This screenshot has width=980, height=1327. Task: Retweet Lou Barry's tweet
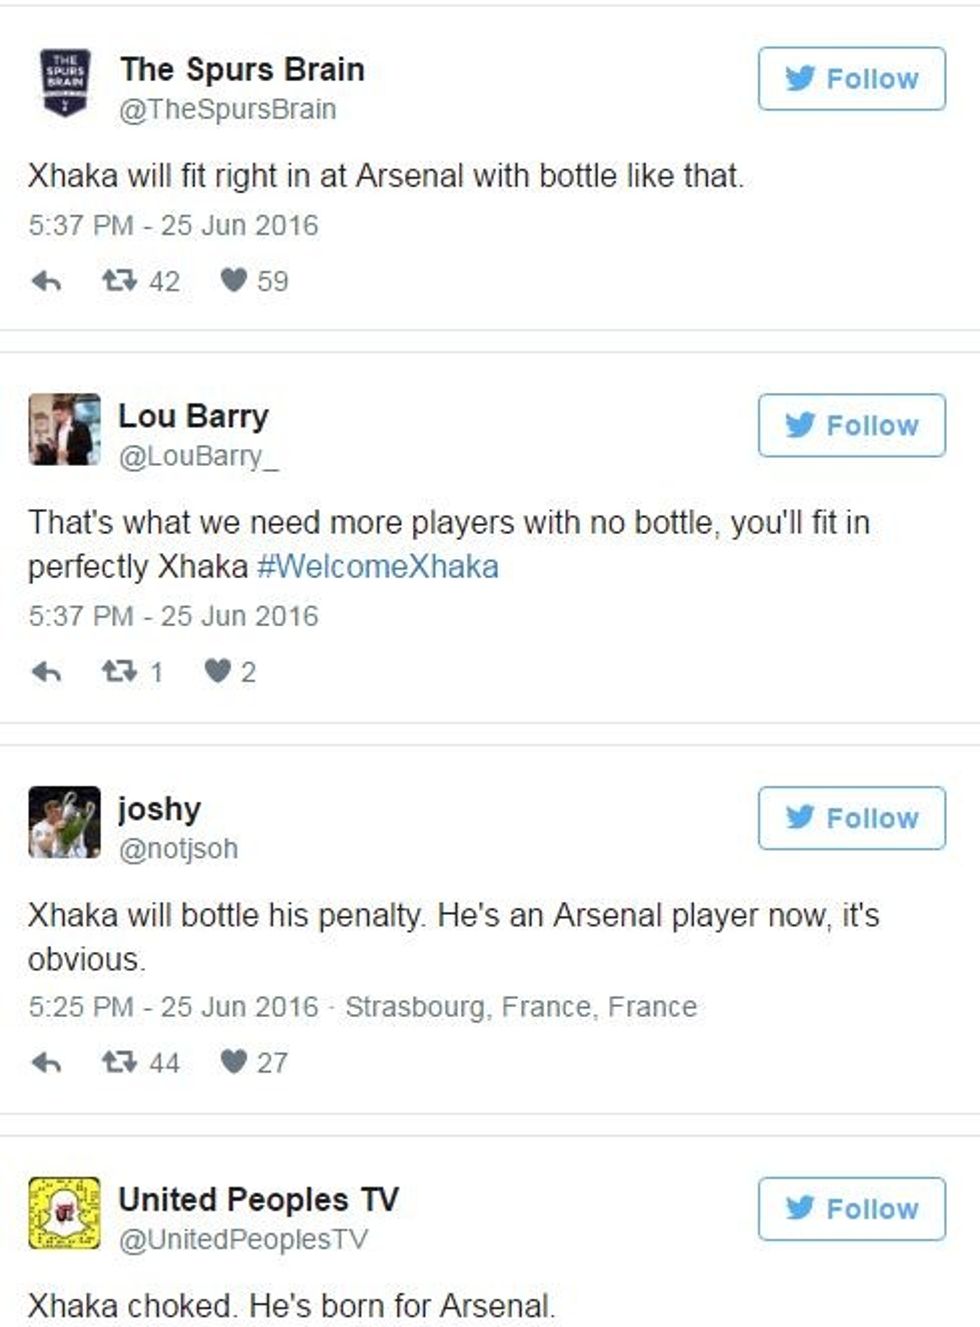(119, 671)
